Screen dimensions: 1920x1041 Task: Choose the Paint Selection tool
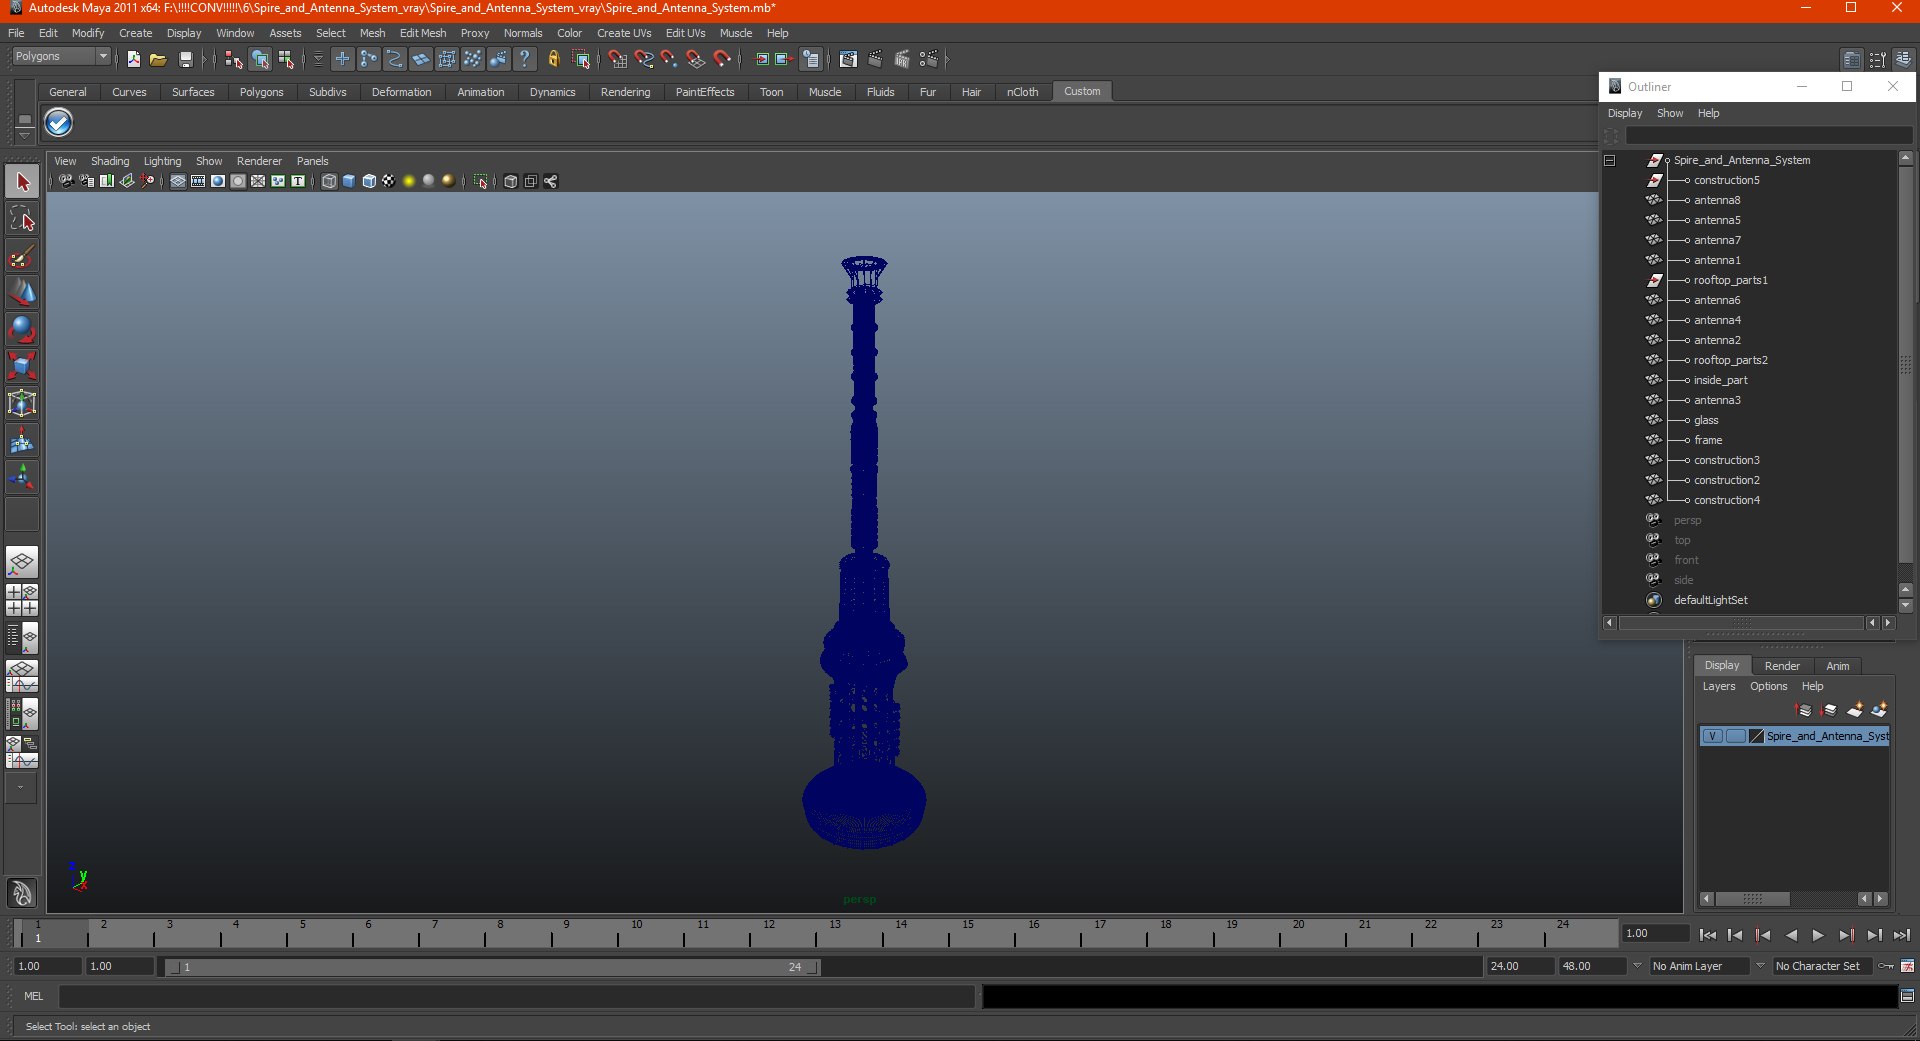pos(22,257)
